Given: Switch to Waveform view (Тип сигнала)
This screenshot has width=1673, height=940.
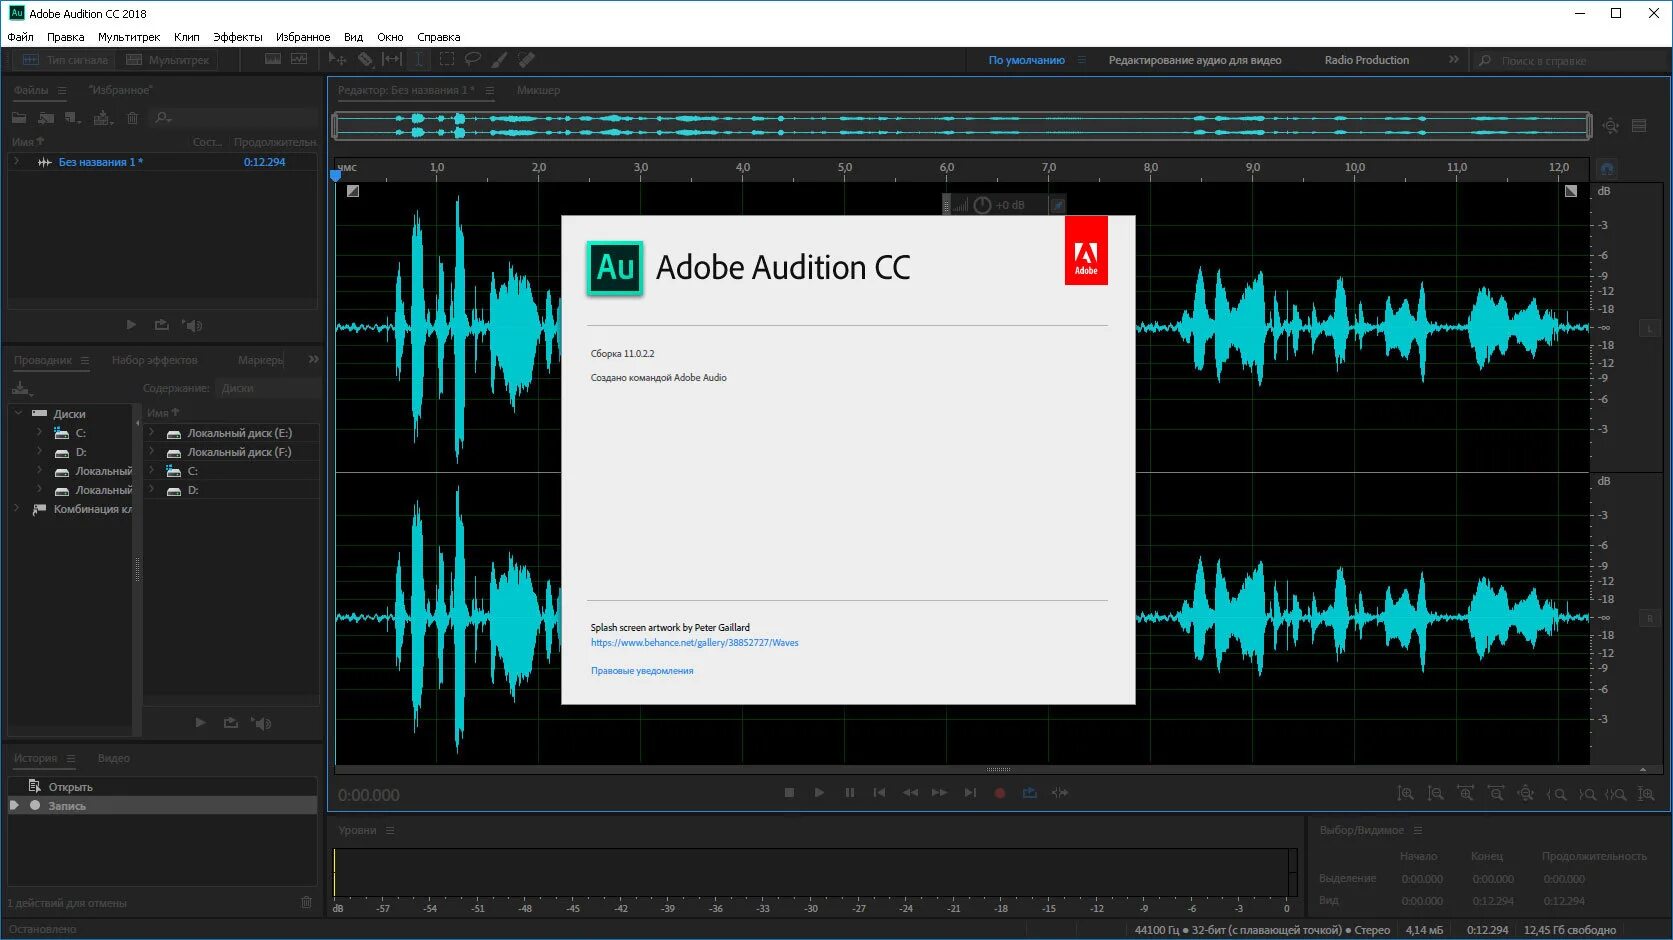Looking at the screenshot, I should pos(65,60).
